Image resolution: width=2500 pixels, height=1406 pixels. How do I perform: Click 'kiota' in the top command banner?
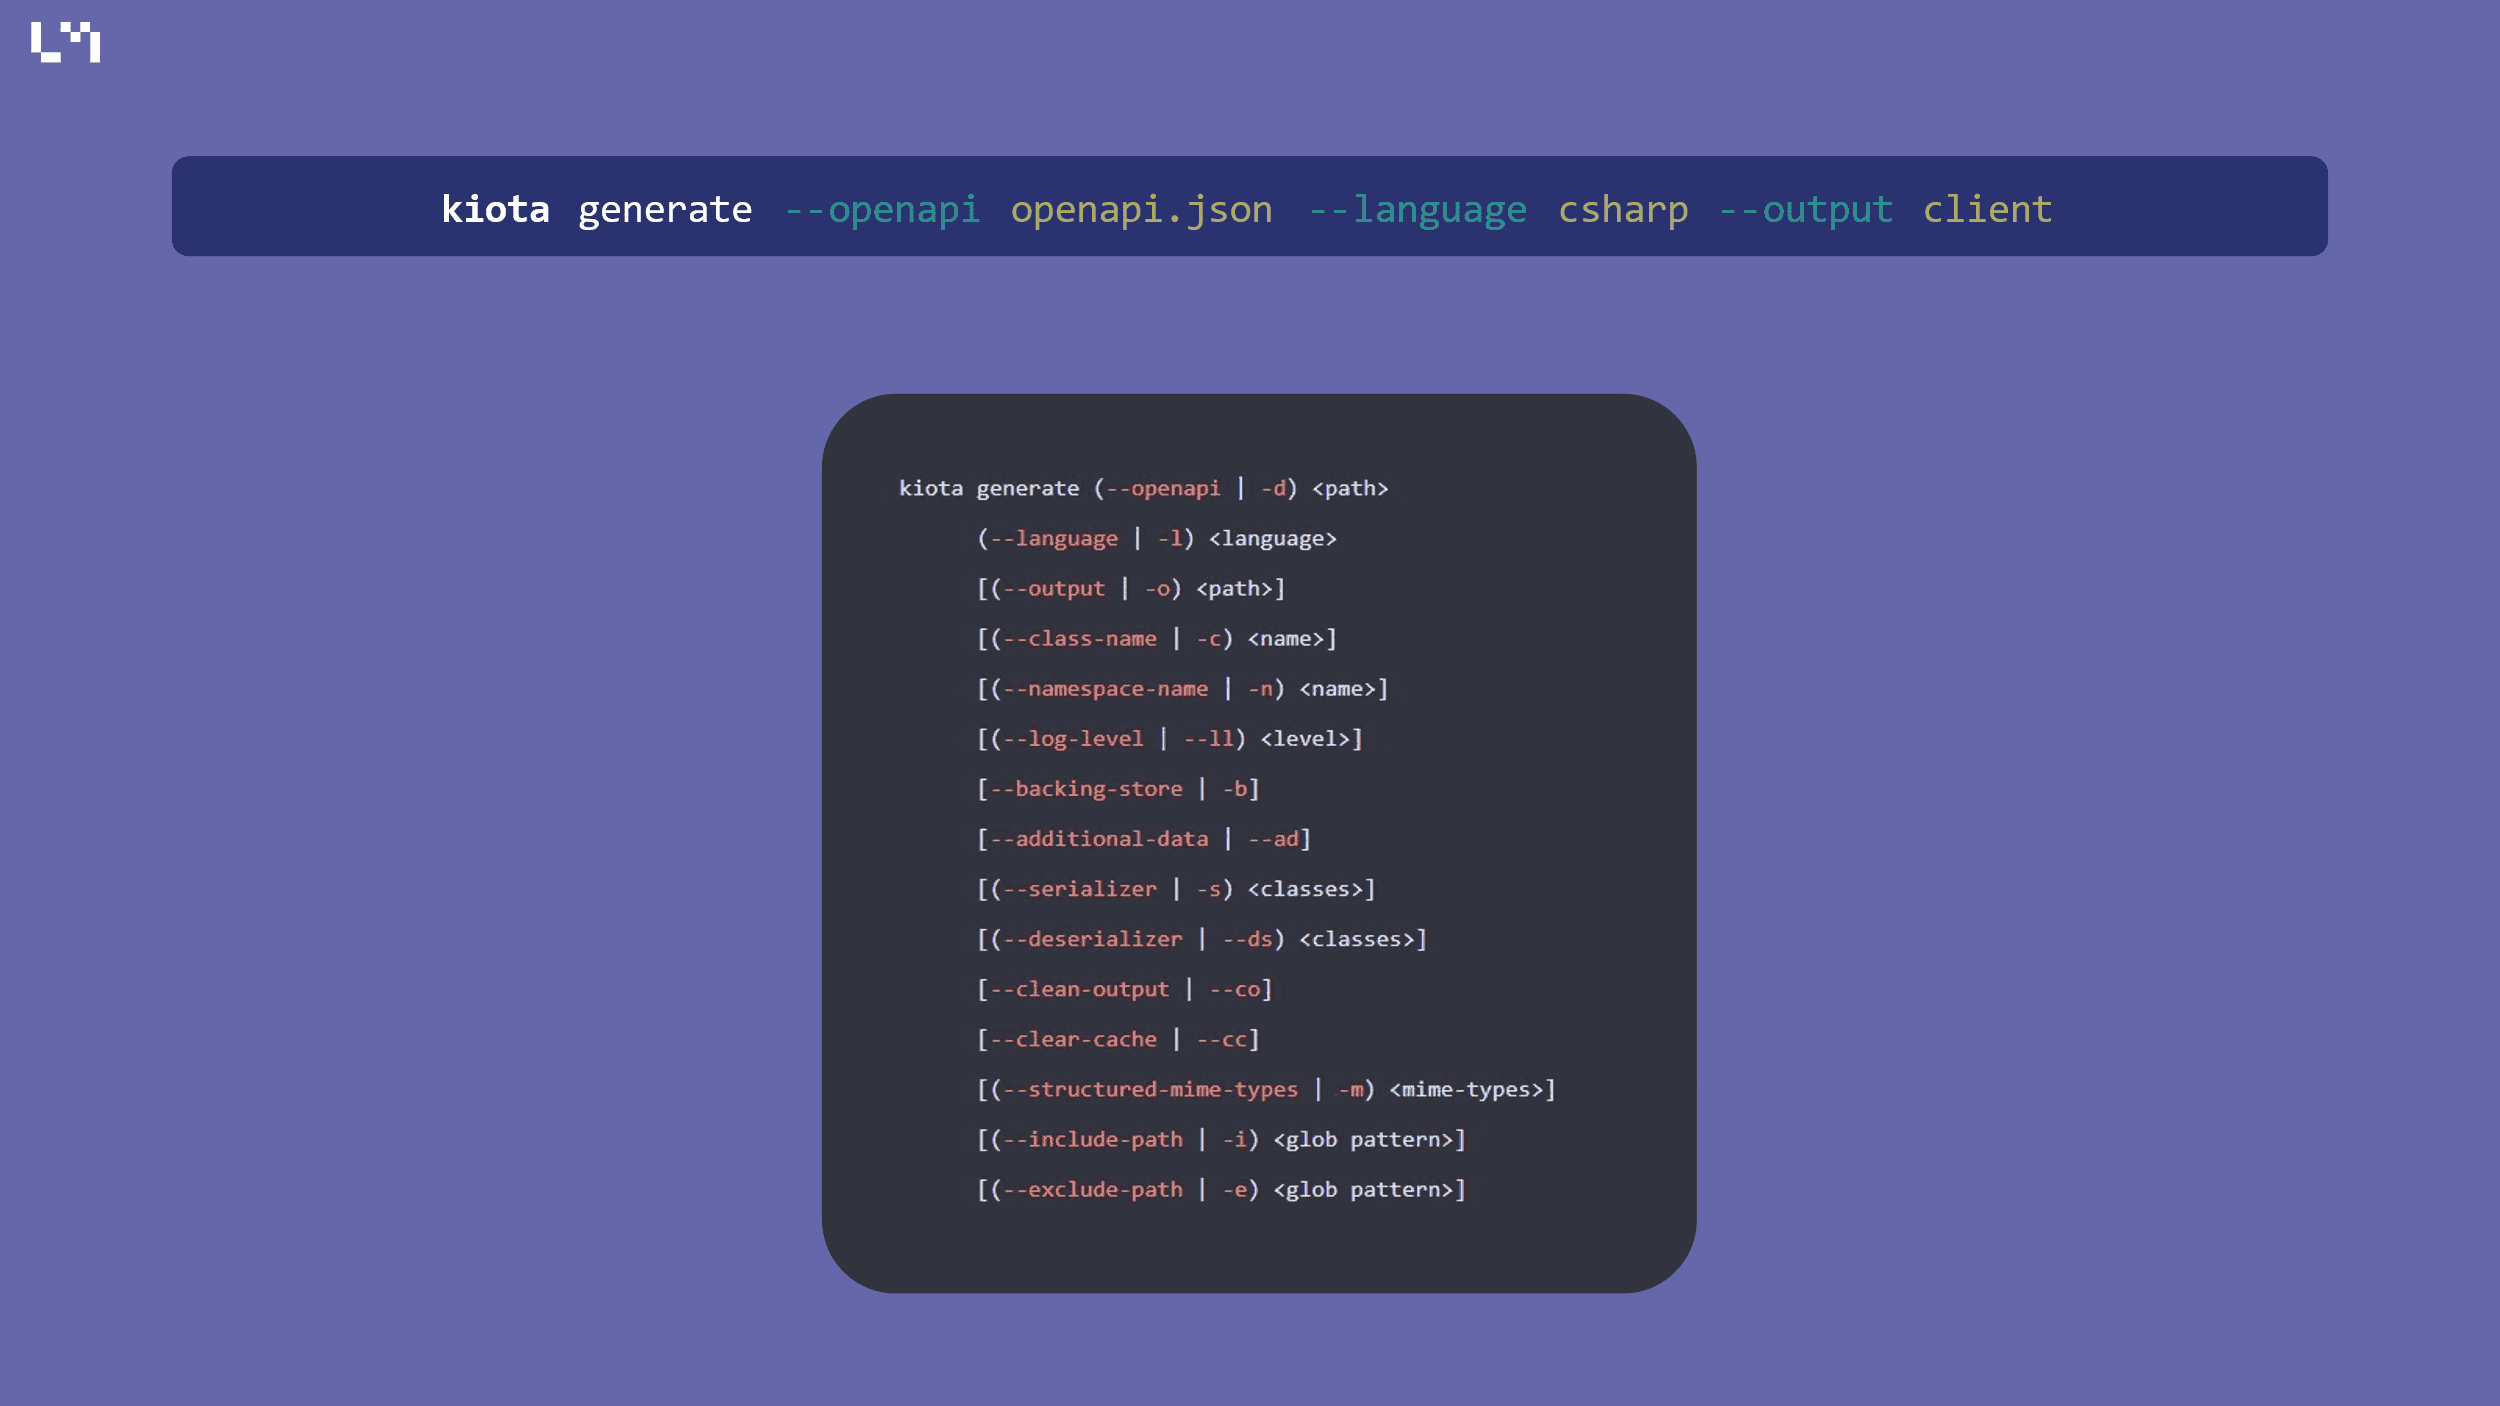(x=495, y=209)
